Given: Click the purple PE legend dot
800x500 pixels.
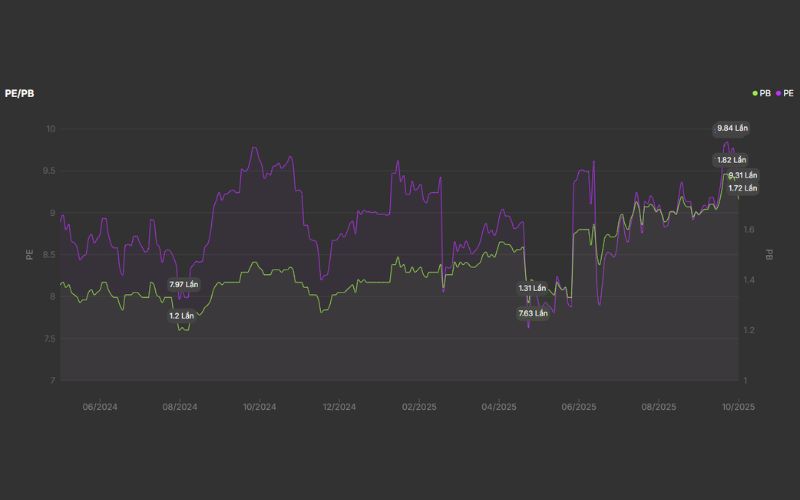Looking at the screenshot, I should [x=778, y=93].
